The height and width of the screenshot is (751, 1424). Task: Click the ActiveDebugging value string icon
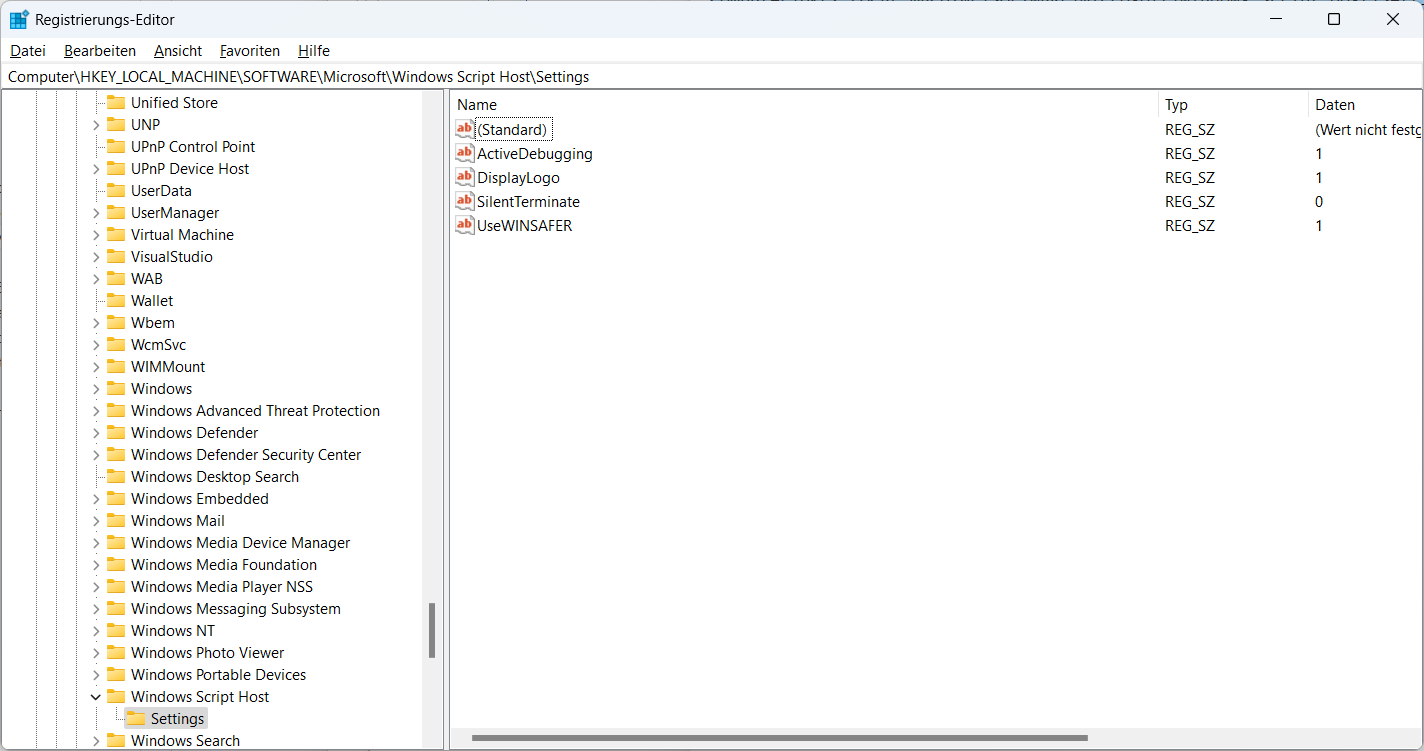click(x=464, y=153)
